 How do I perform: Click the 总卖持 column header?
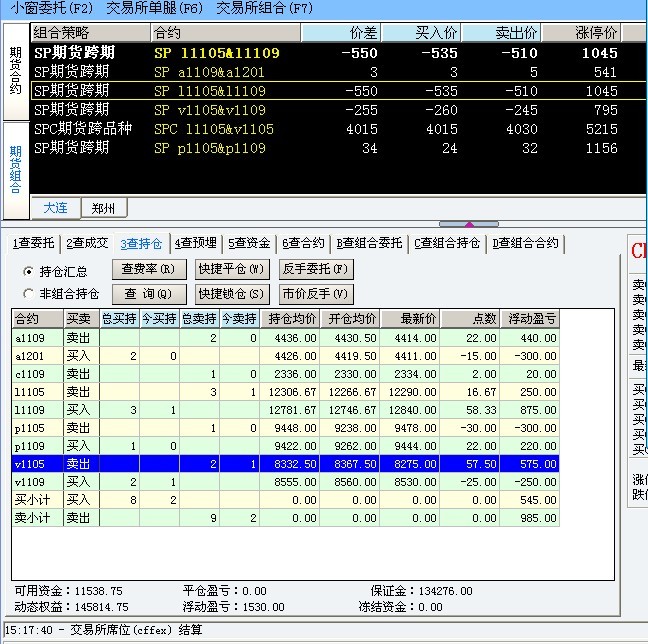[x=199, y=319]
